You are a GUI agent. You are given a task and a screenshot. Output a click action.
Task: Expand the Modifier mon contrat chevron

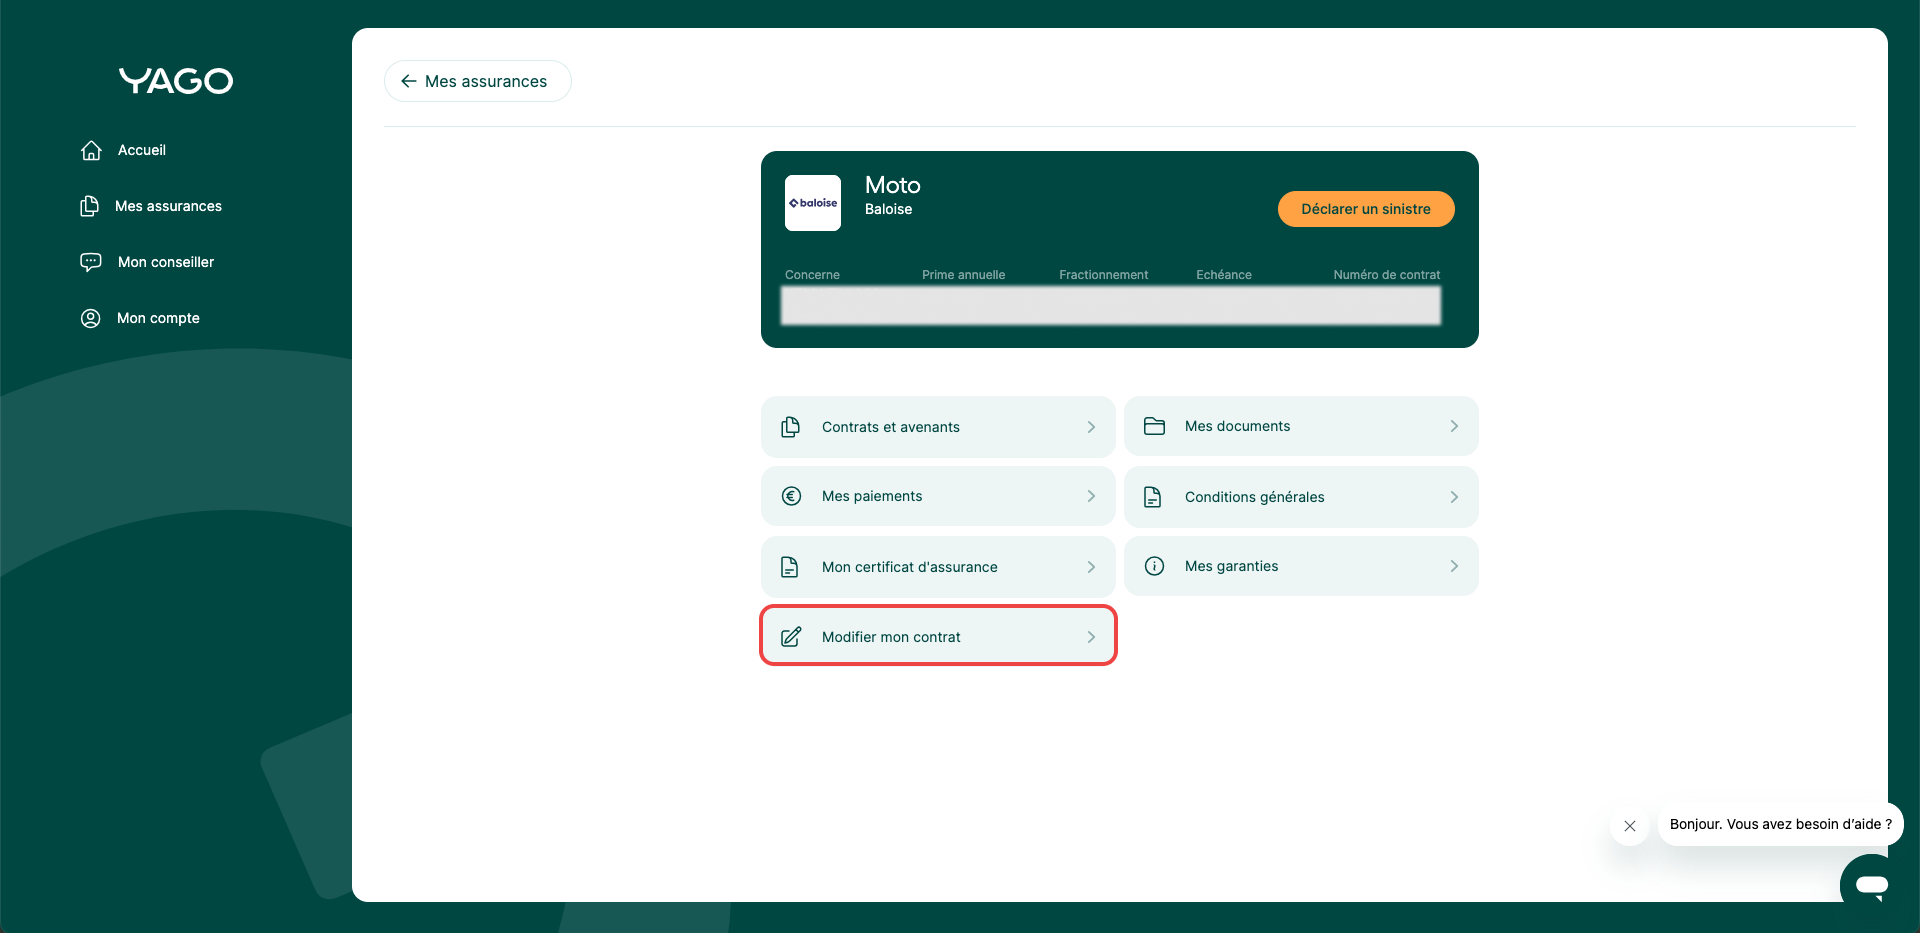pyautogui.click(x=1091, y=637)
